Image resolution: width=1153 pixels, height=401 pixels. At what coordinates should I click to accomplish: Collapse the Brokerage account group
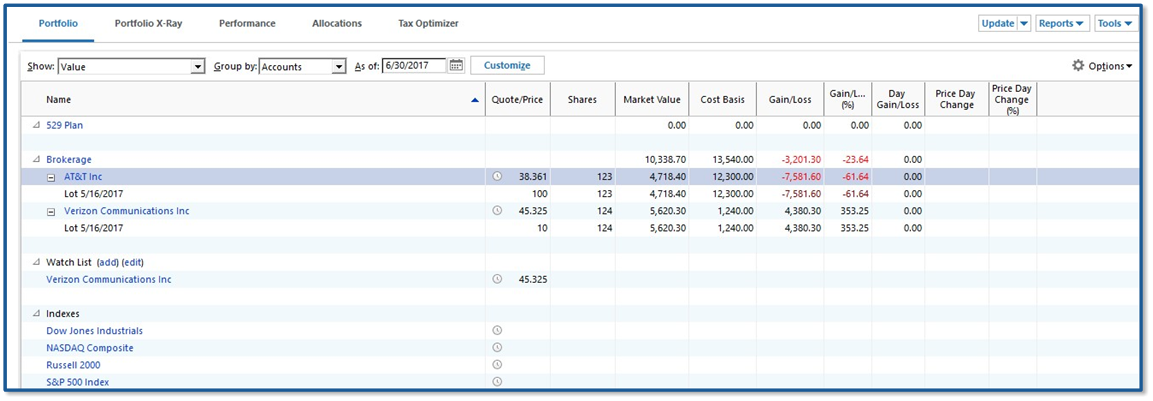pos(37,160)
